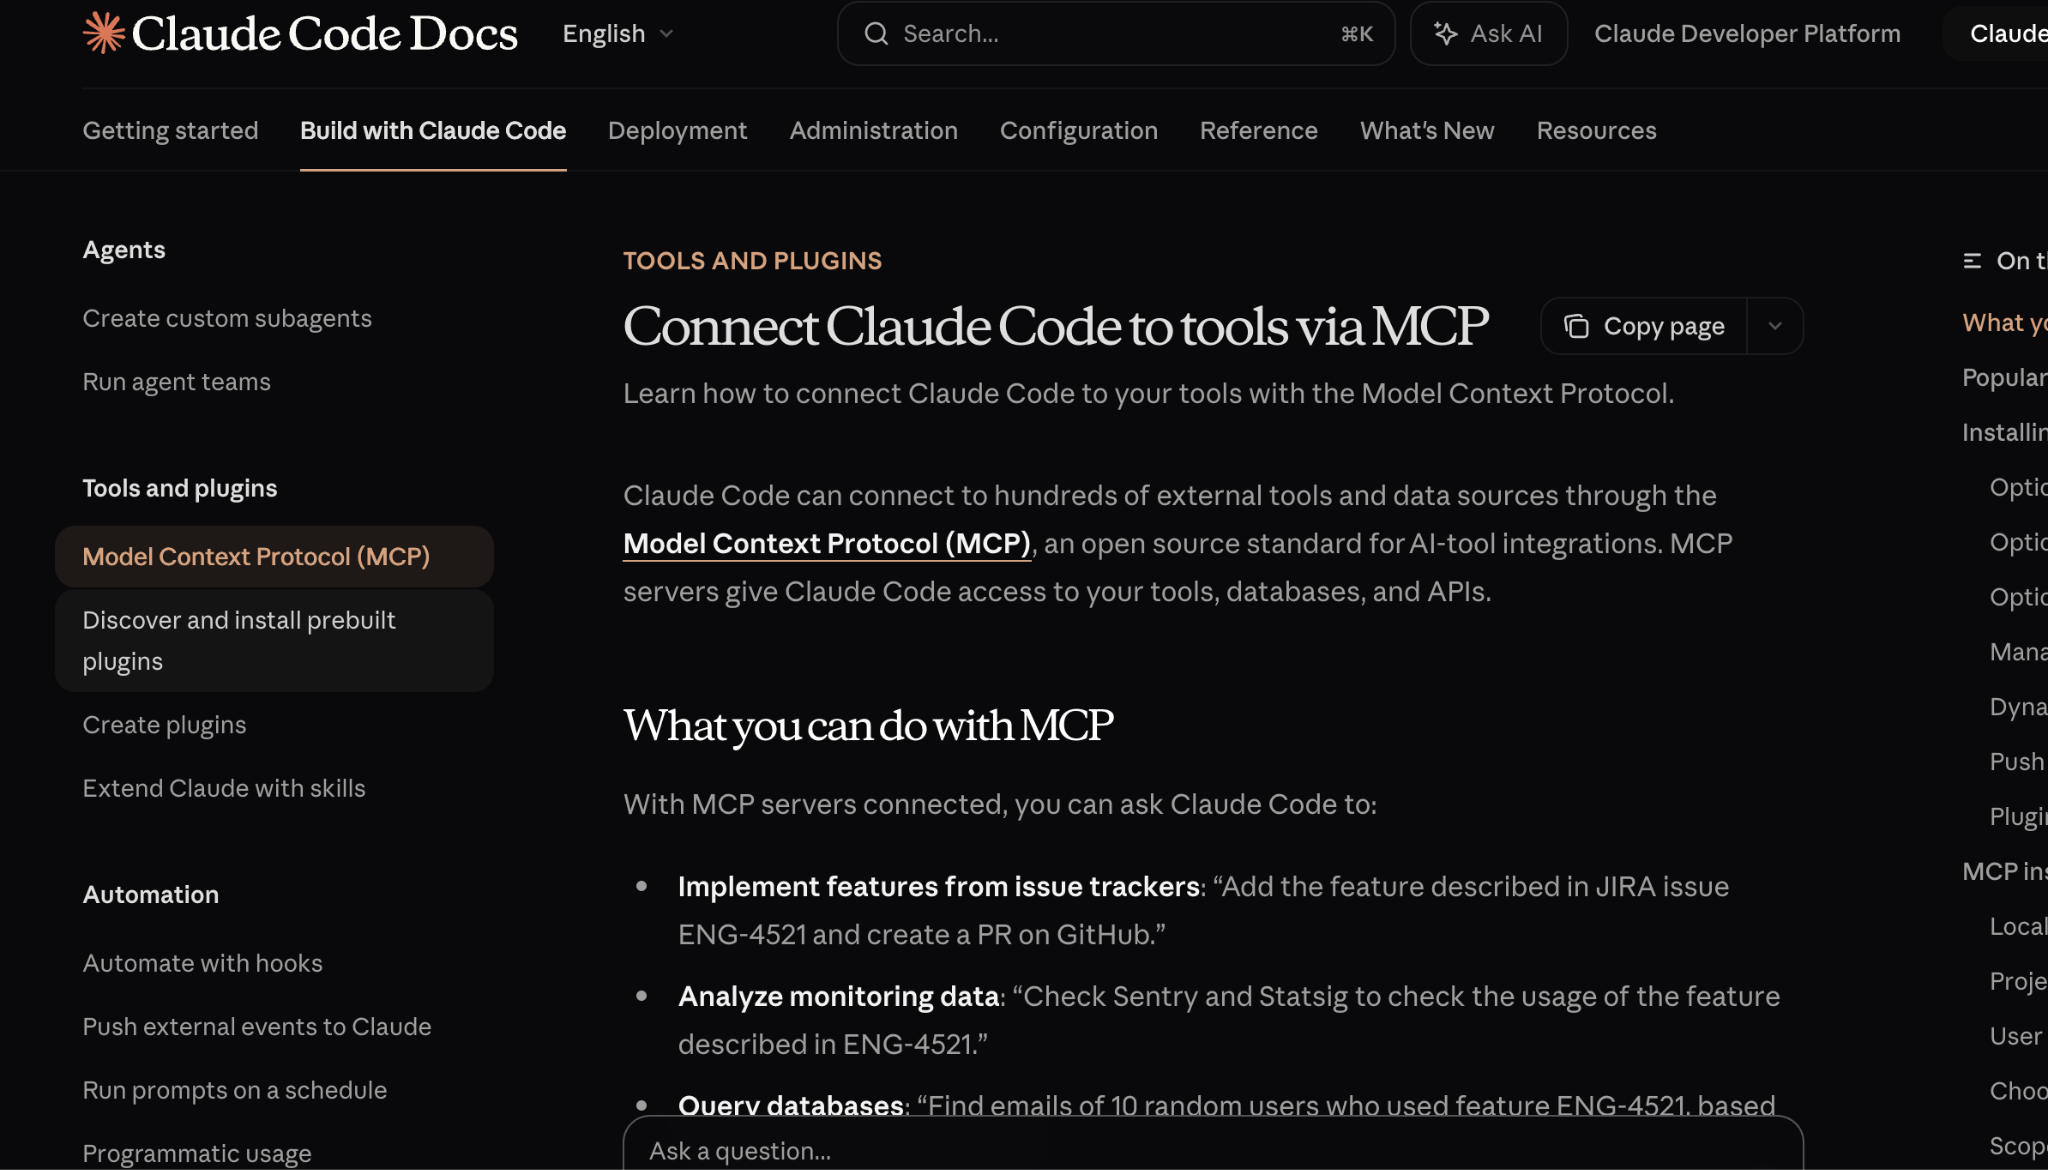Click the clipboard icon on the Copy page button
Viewport: 2048px width, 1170px height.
pos(1576,326)
